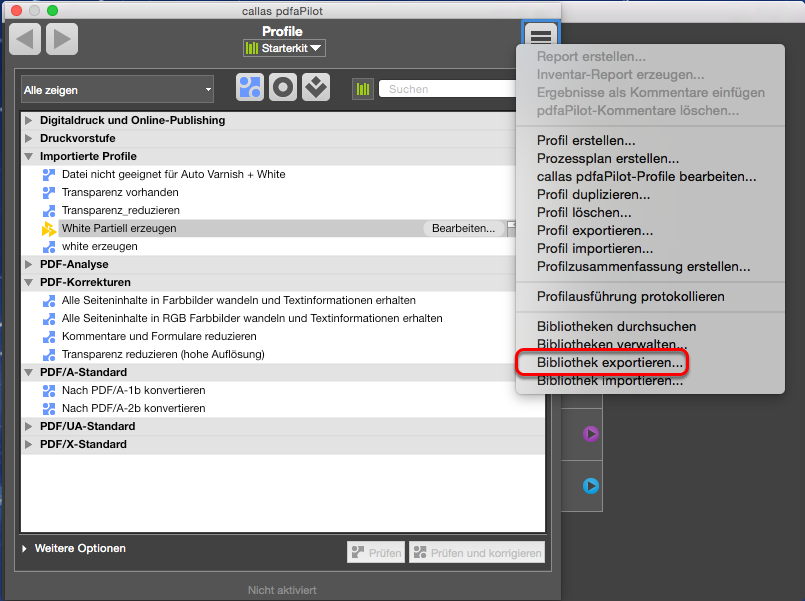Choose callas pdfaPilot-Profile bearbeiten...

[650, 177]
